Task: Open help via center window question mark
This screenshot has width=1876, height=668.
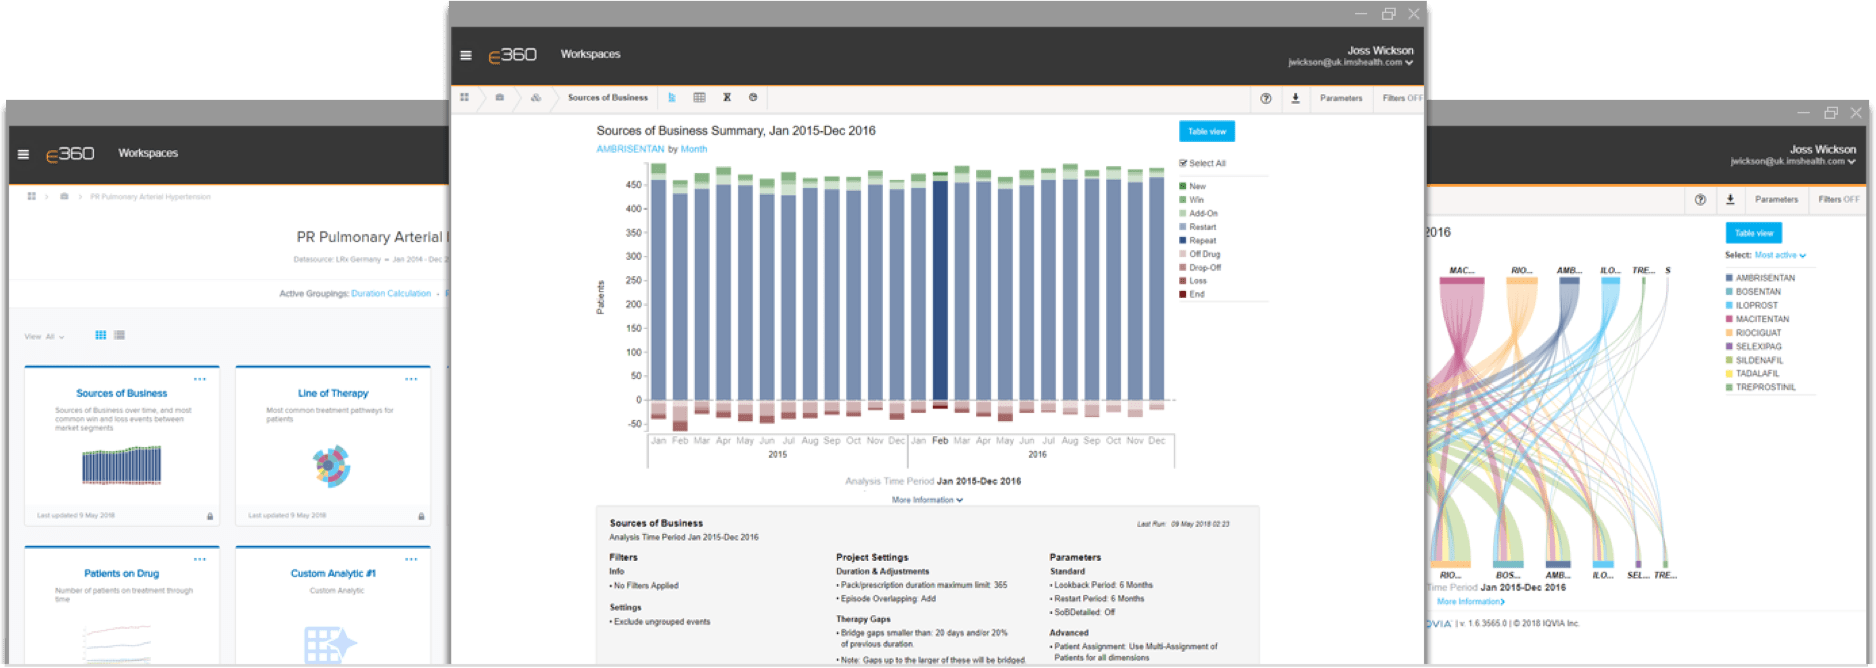Action: pos(1266,98)
